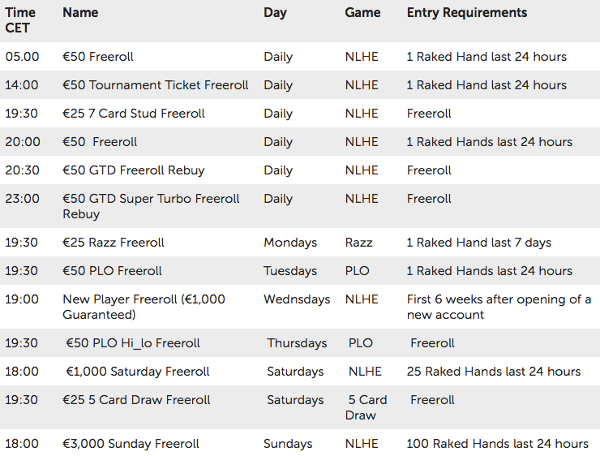Click the Time CET column header
The width and height of the screenshot is (600, 456).
coord(20,20)
